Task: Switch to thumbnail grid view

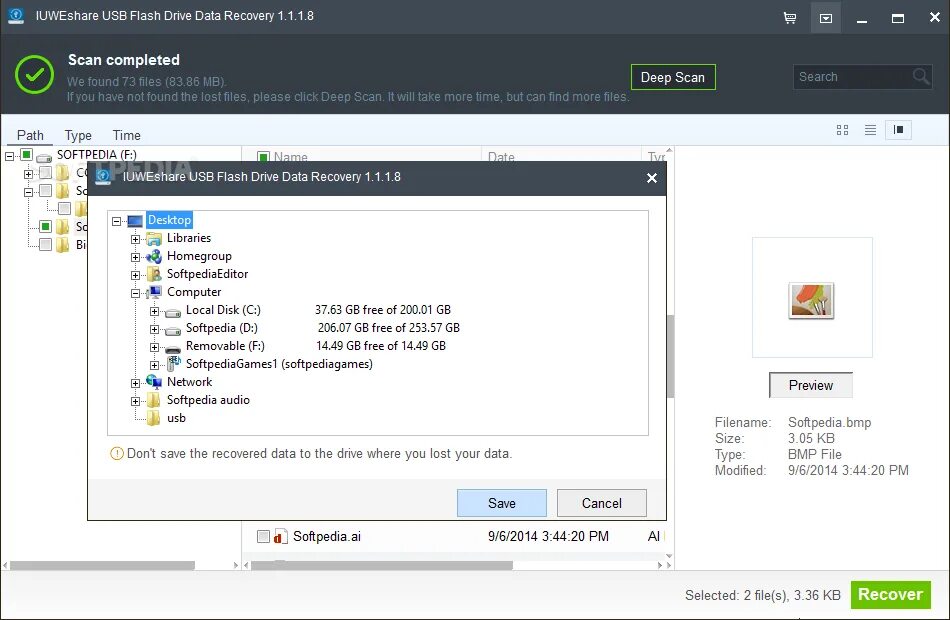Action: pos(842,130)
